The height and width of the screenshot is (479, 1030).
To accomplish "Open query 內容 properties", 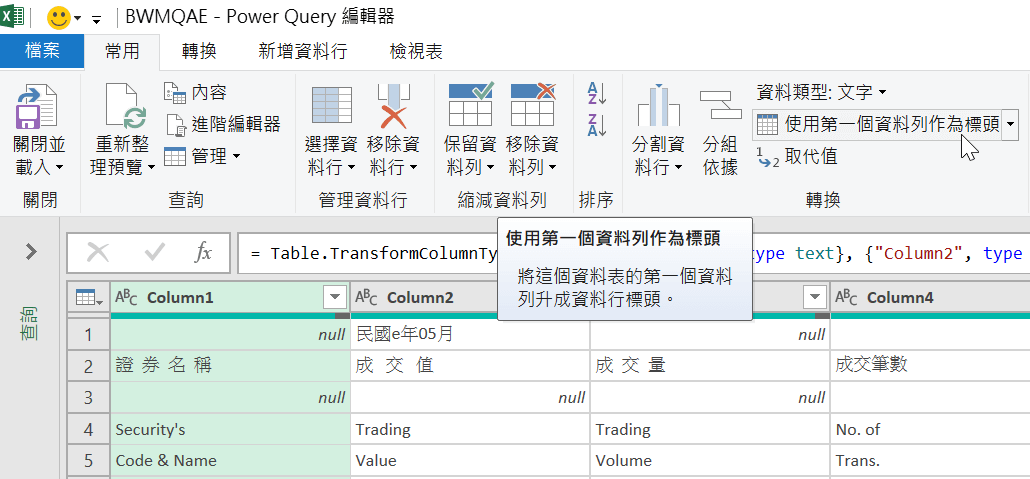I will (195, 93).
